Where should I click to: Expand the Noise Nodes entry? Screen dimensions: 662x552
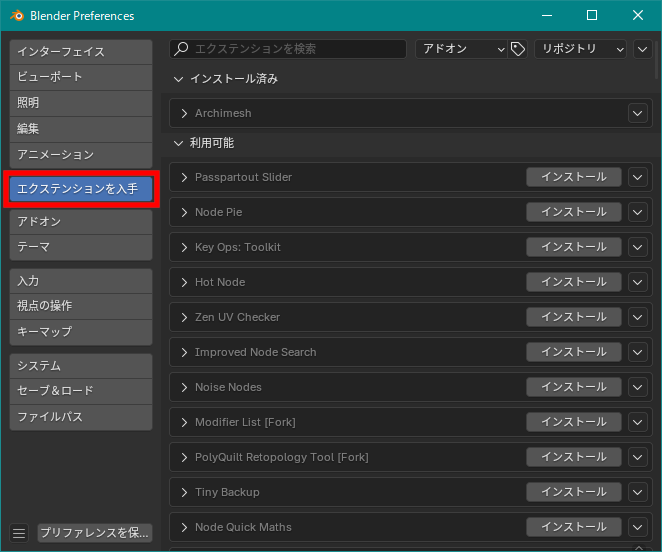[x=184, y=388]
